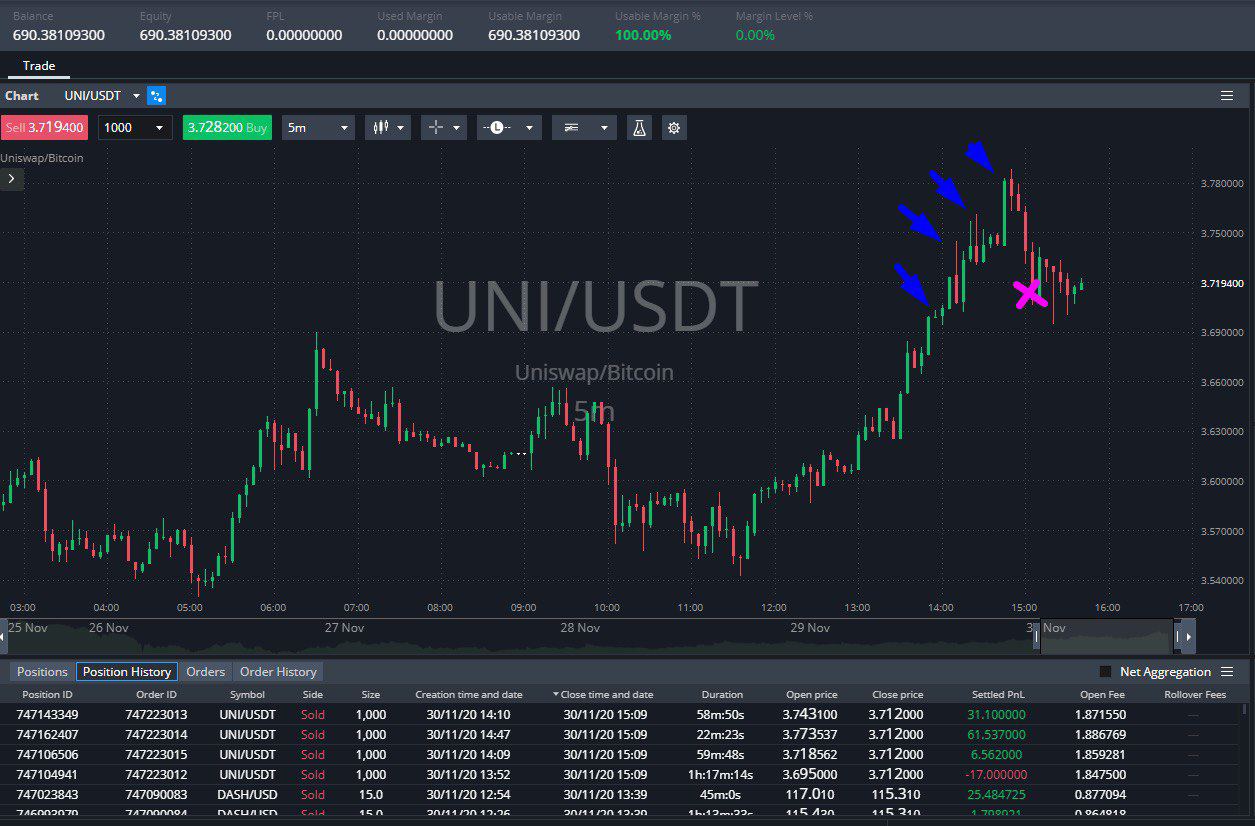The height and width of the screenshot is (826, 1255).
Task: Enable the Net Aggregation checkbox
Action: (x=1105, y=672)
